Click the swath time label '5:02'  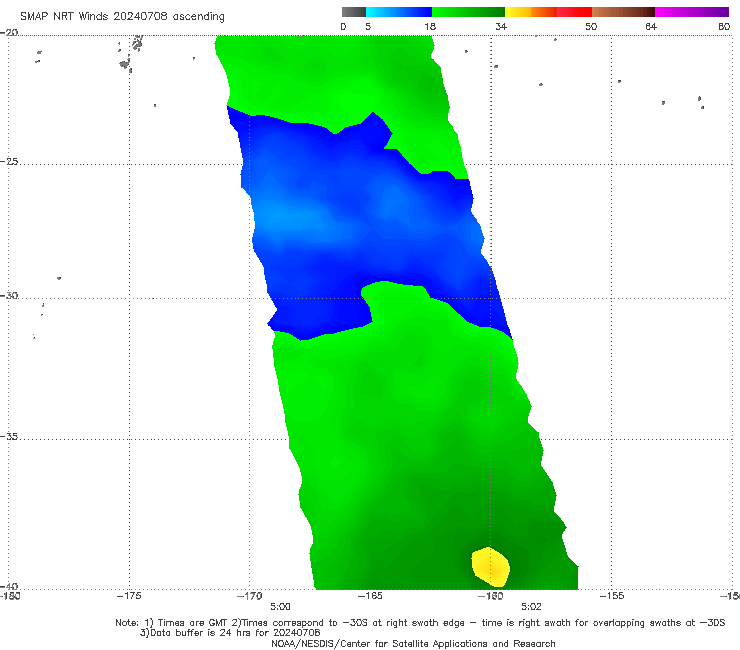point(531,607)
